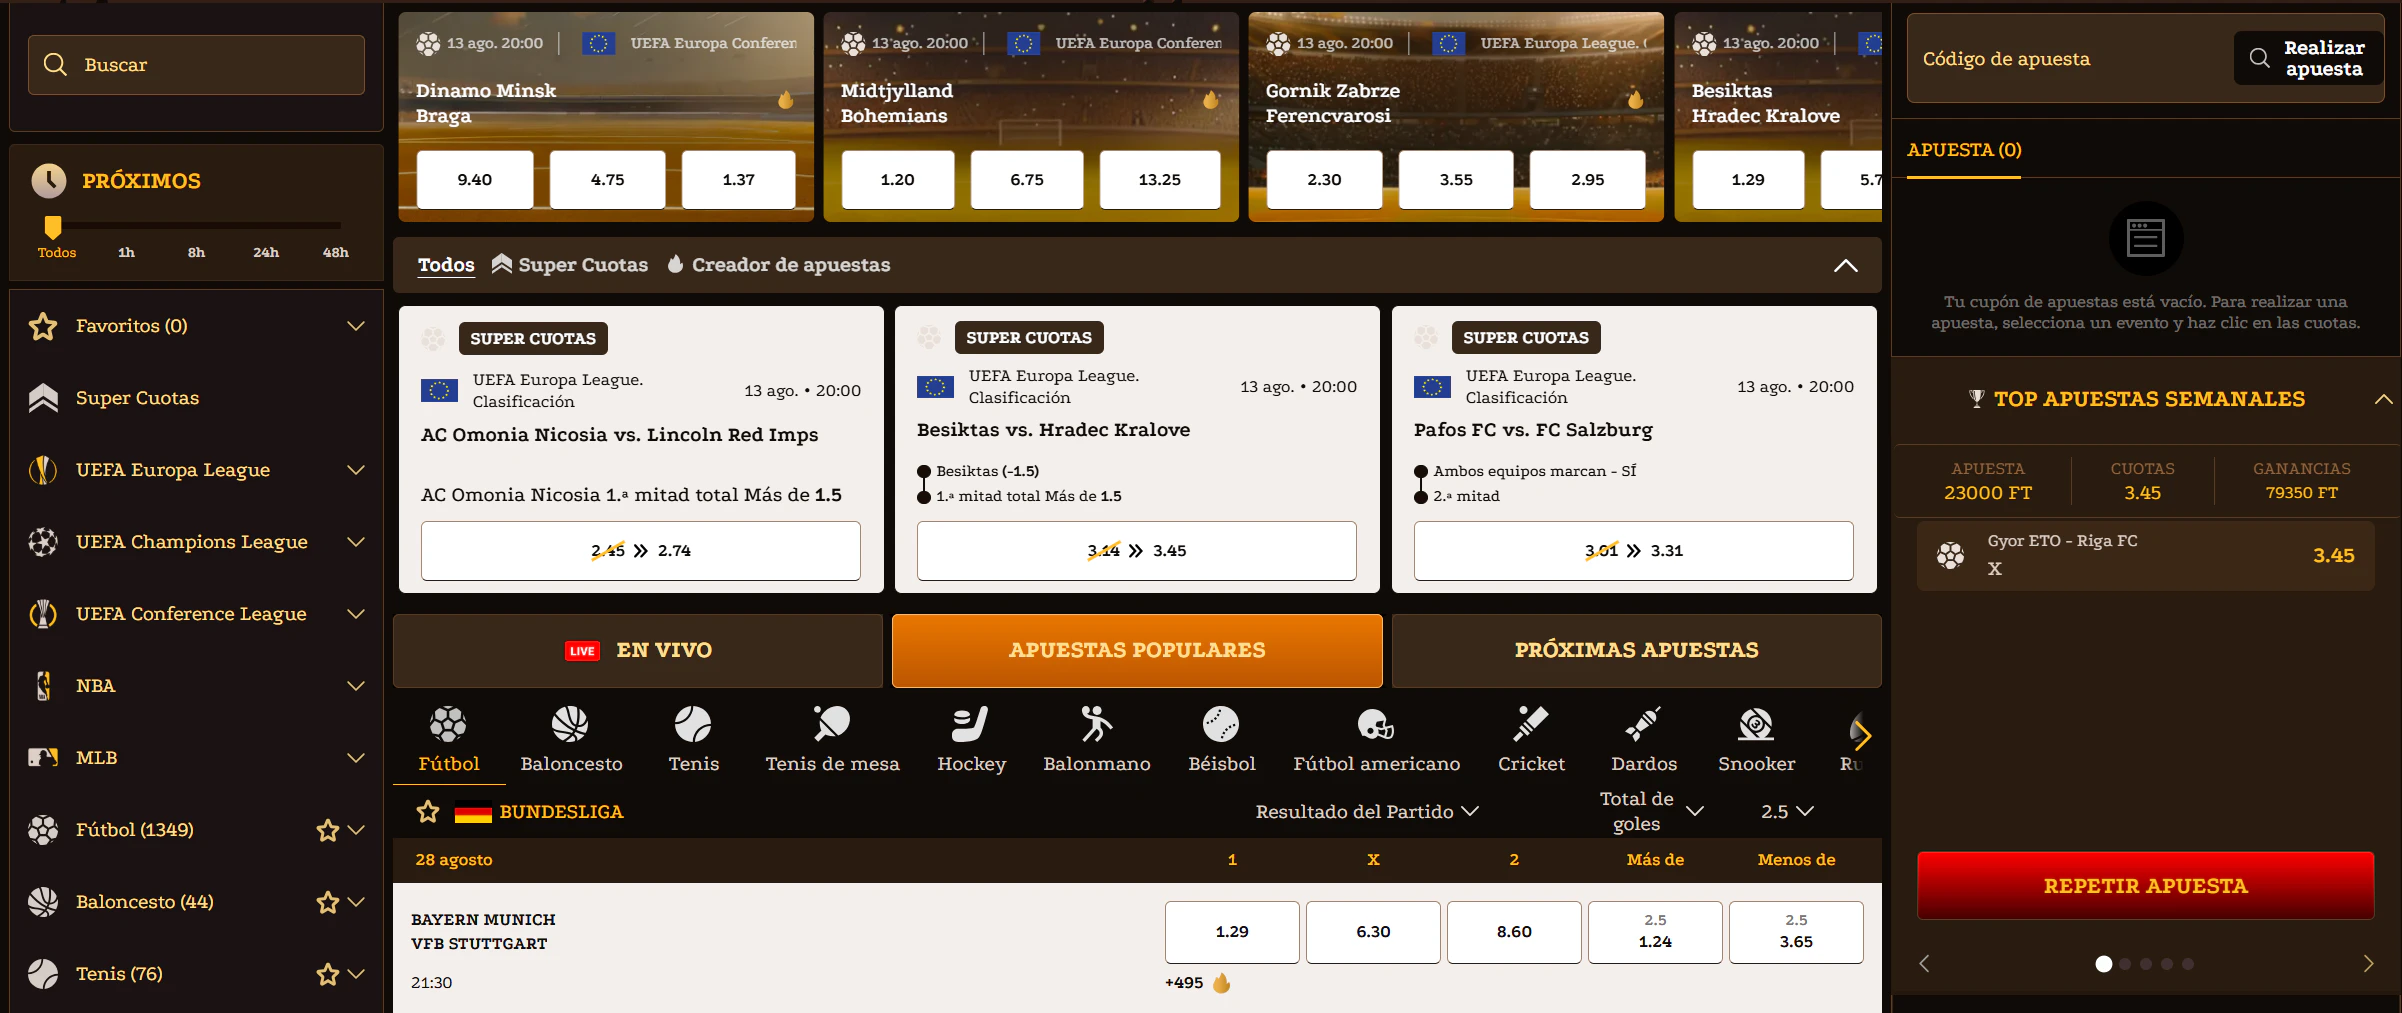Select the Hockey stick icon
Image resolution: width=2402 pixels, height=1013 pixels.
point(970,724)
